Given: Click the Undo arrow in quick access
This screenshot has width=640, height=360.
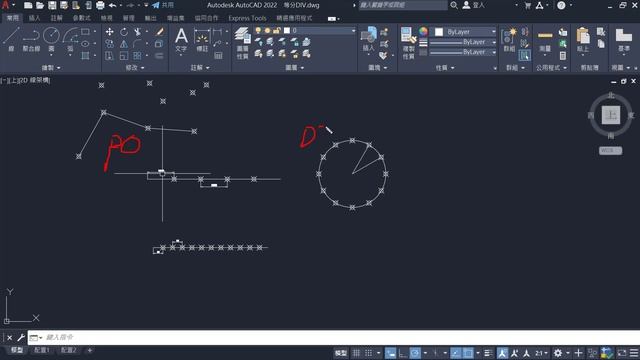Looking at the screenshot, I should [113, 5].
